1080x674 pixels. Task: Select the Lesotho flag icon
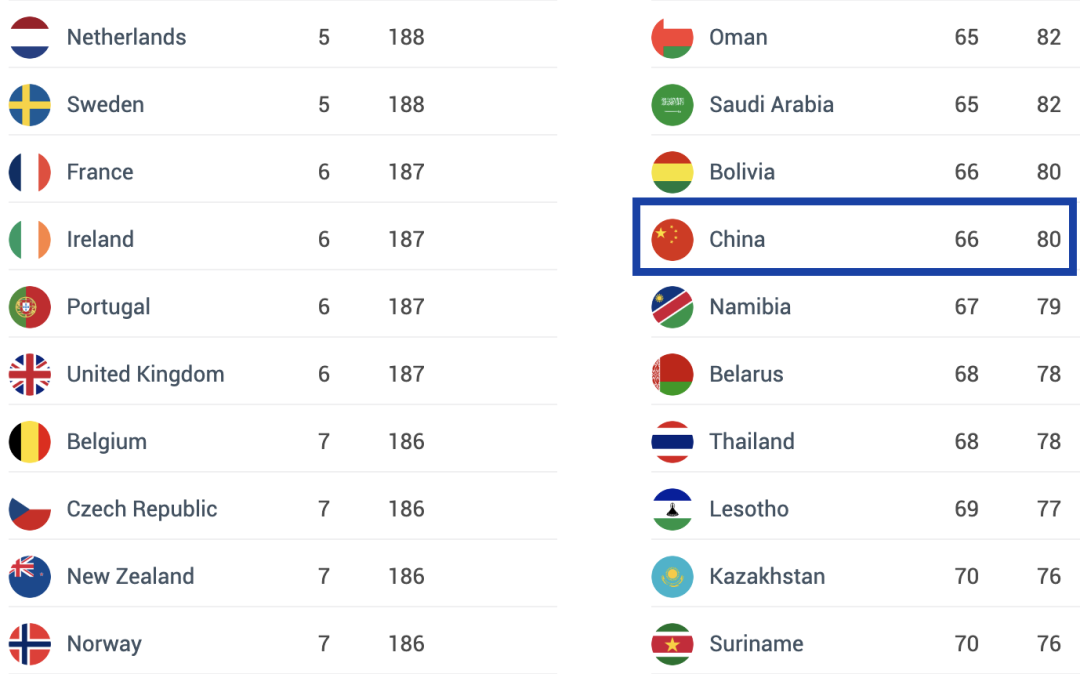coord(672,509)
